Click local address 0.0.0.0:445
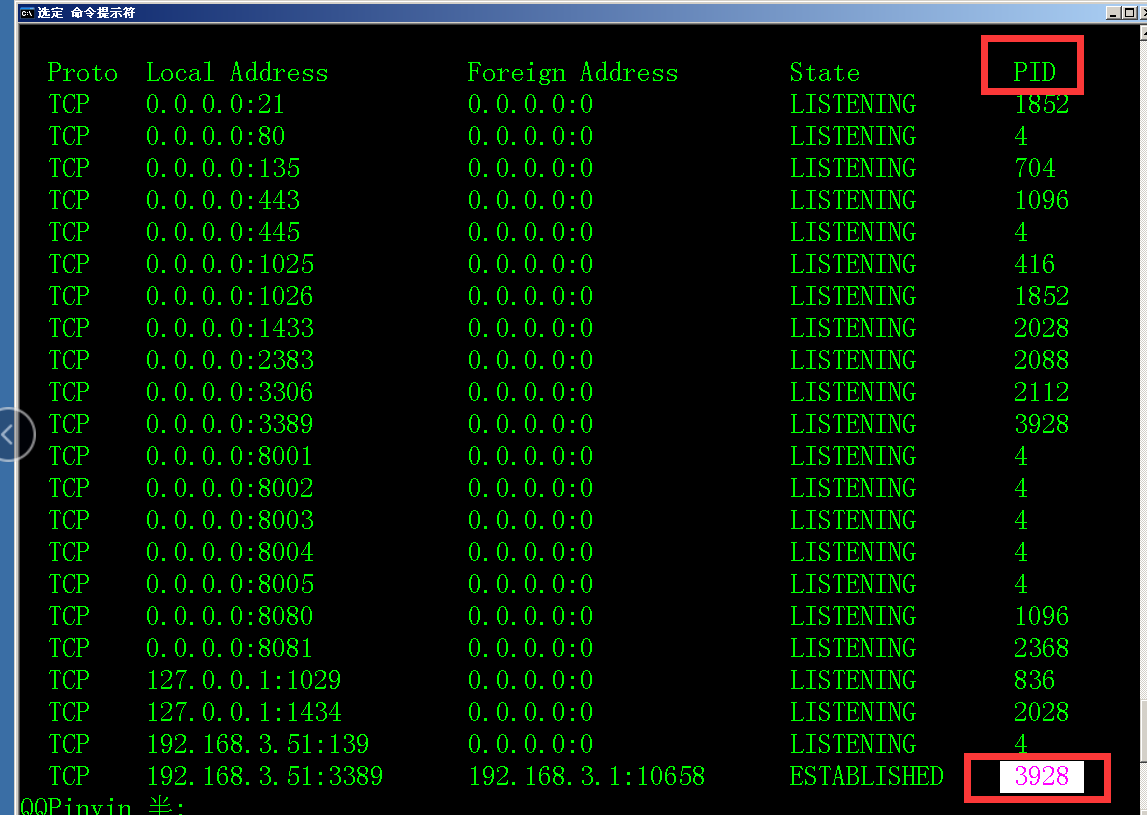The height and width of the screenshot is (815, 1147). point(223,233)
